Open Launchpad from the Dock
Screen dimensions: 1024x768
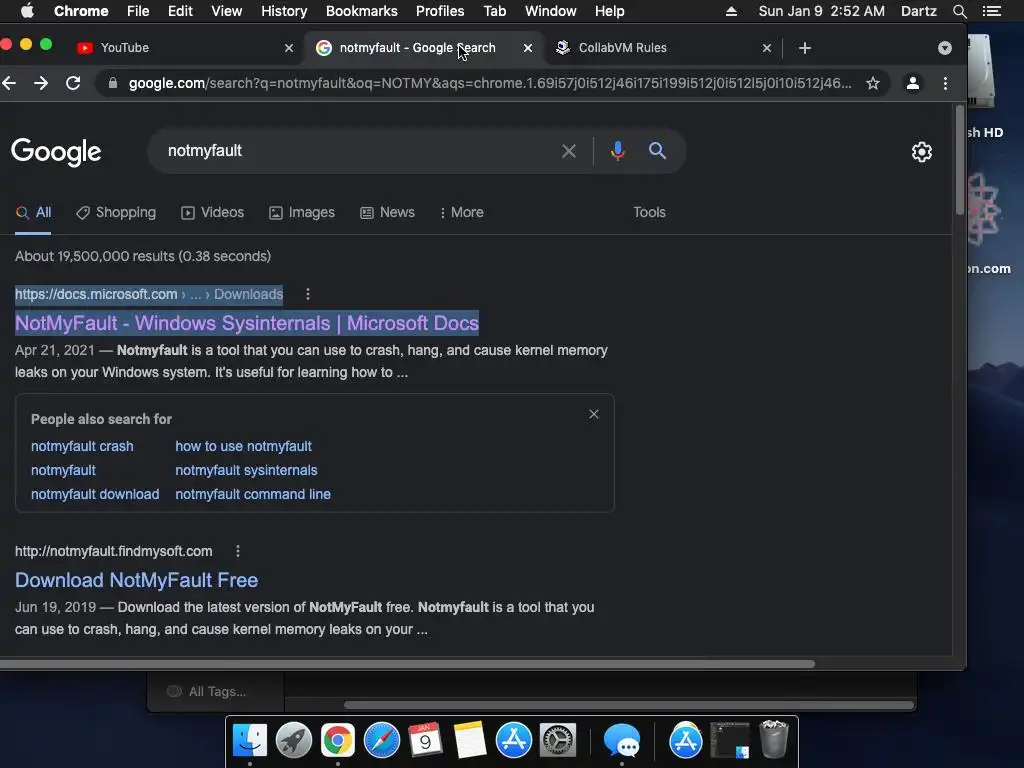293,741
